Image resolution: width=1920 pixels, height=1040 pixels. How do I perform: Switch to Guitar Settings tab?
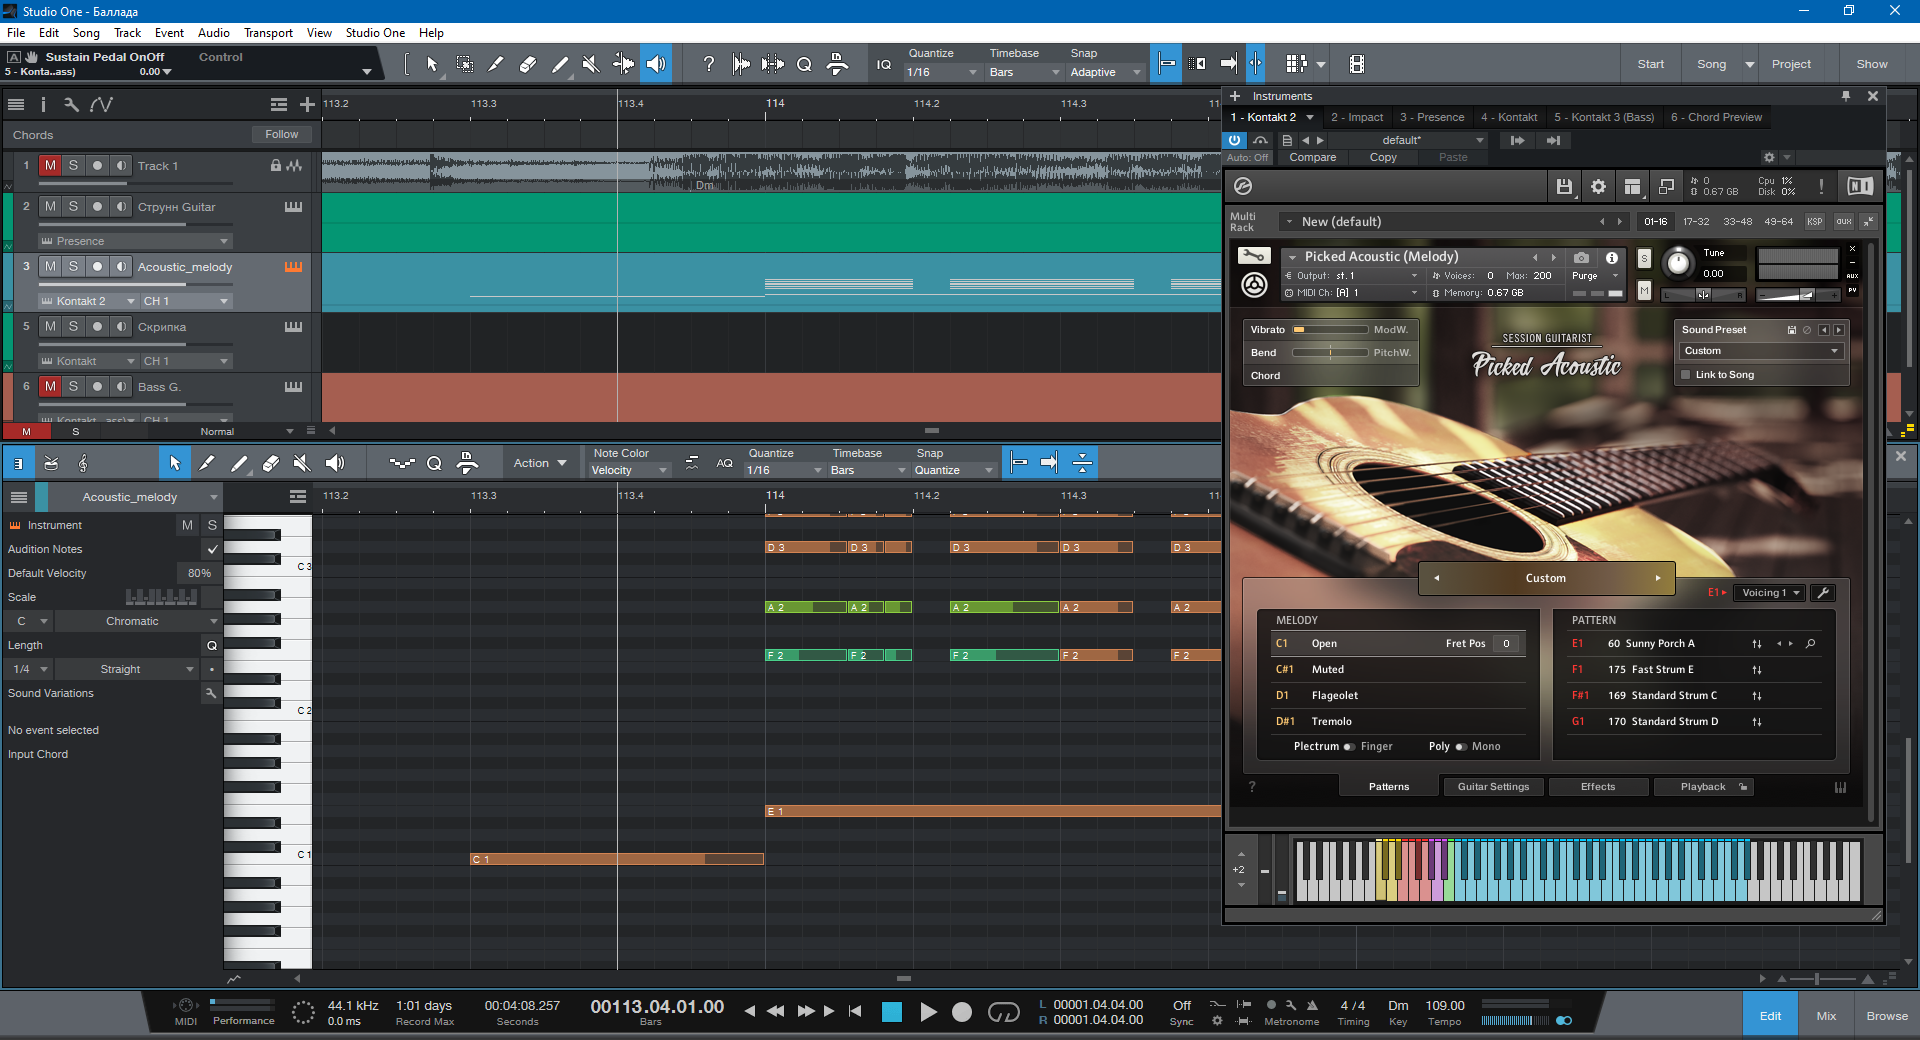click(x=1493, y=787)
